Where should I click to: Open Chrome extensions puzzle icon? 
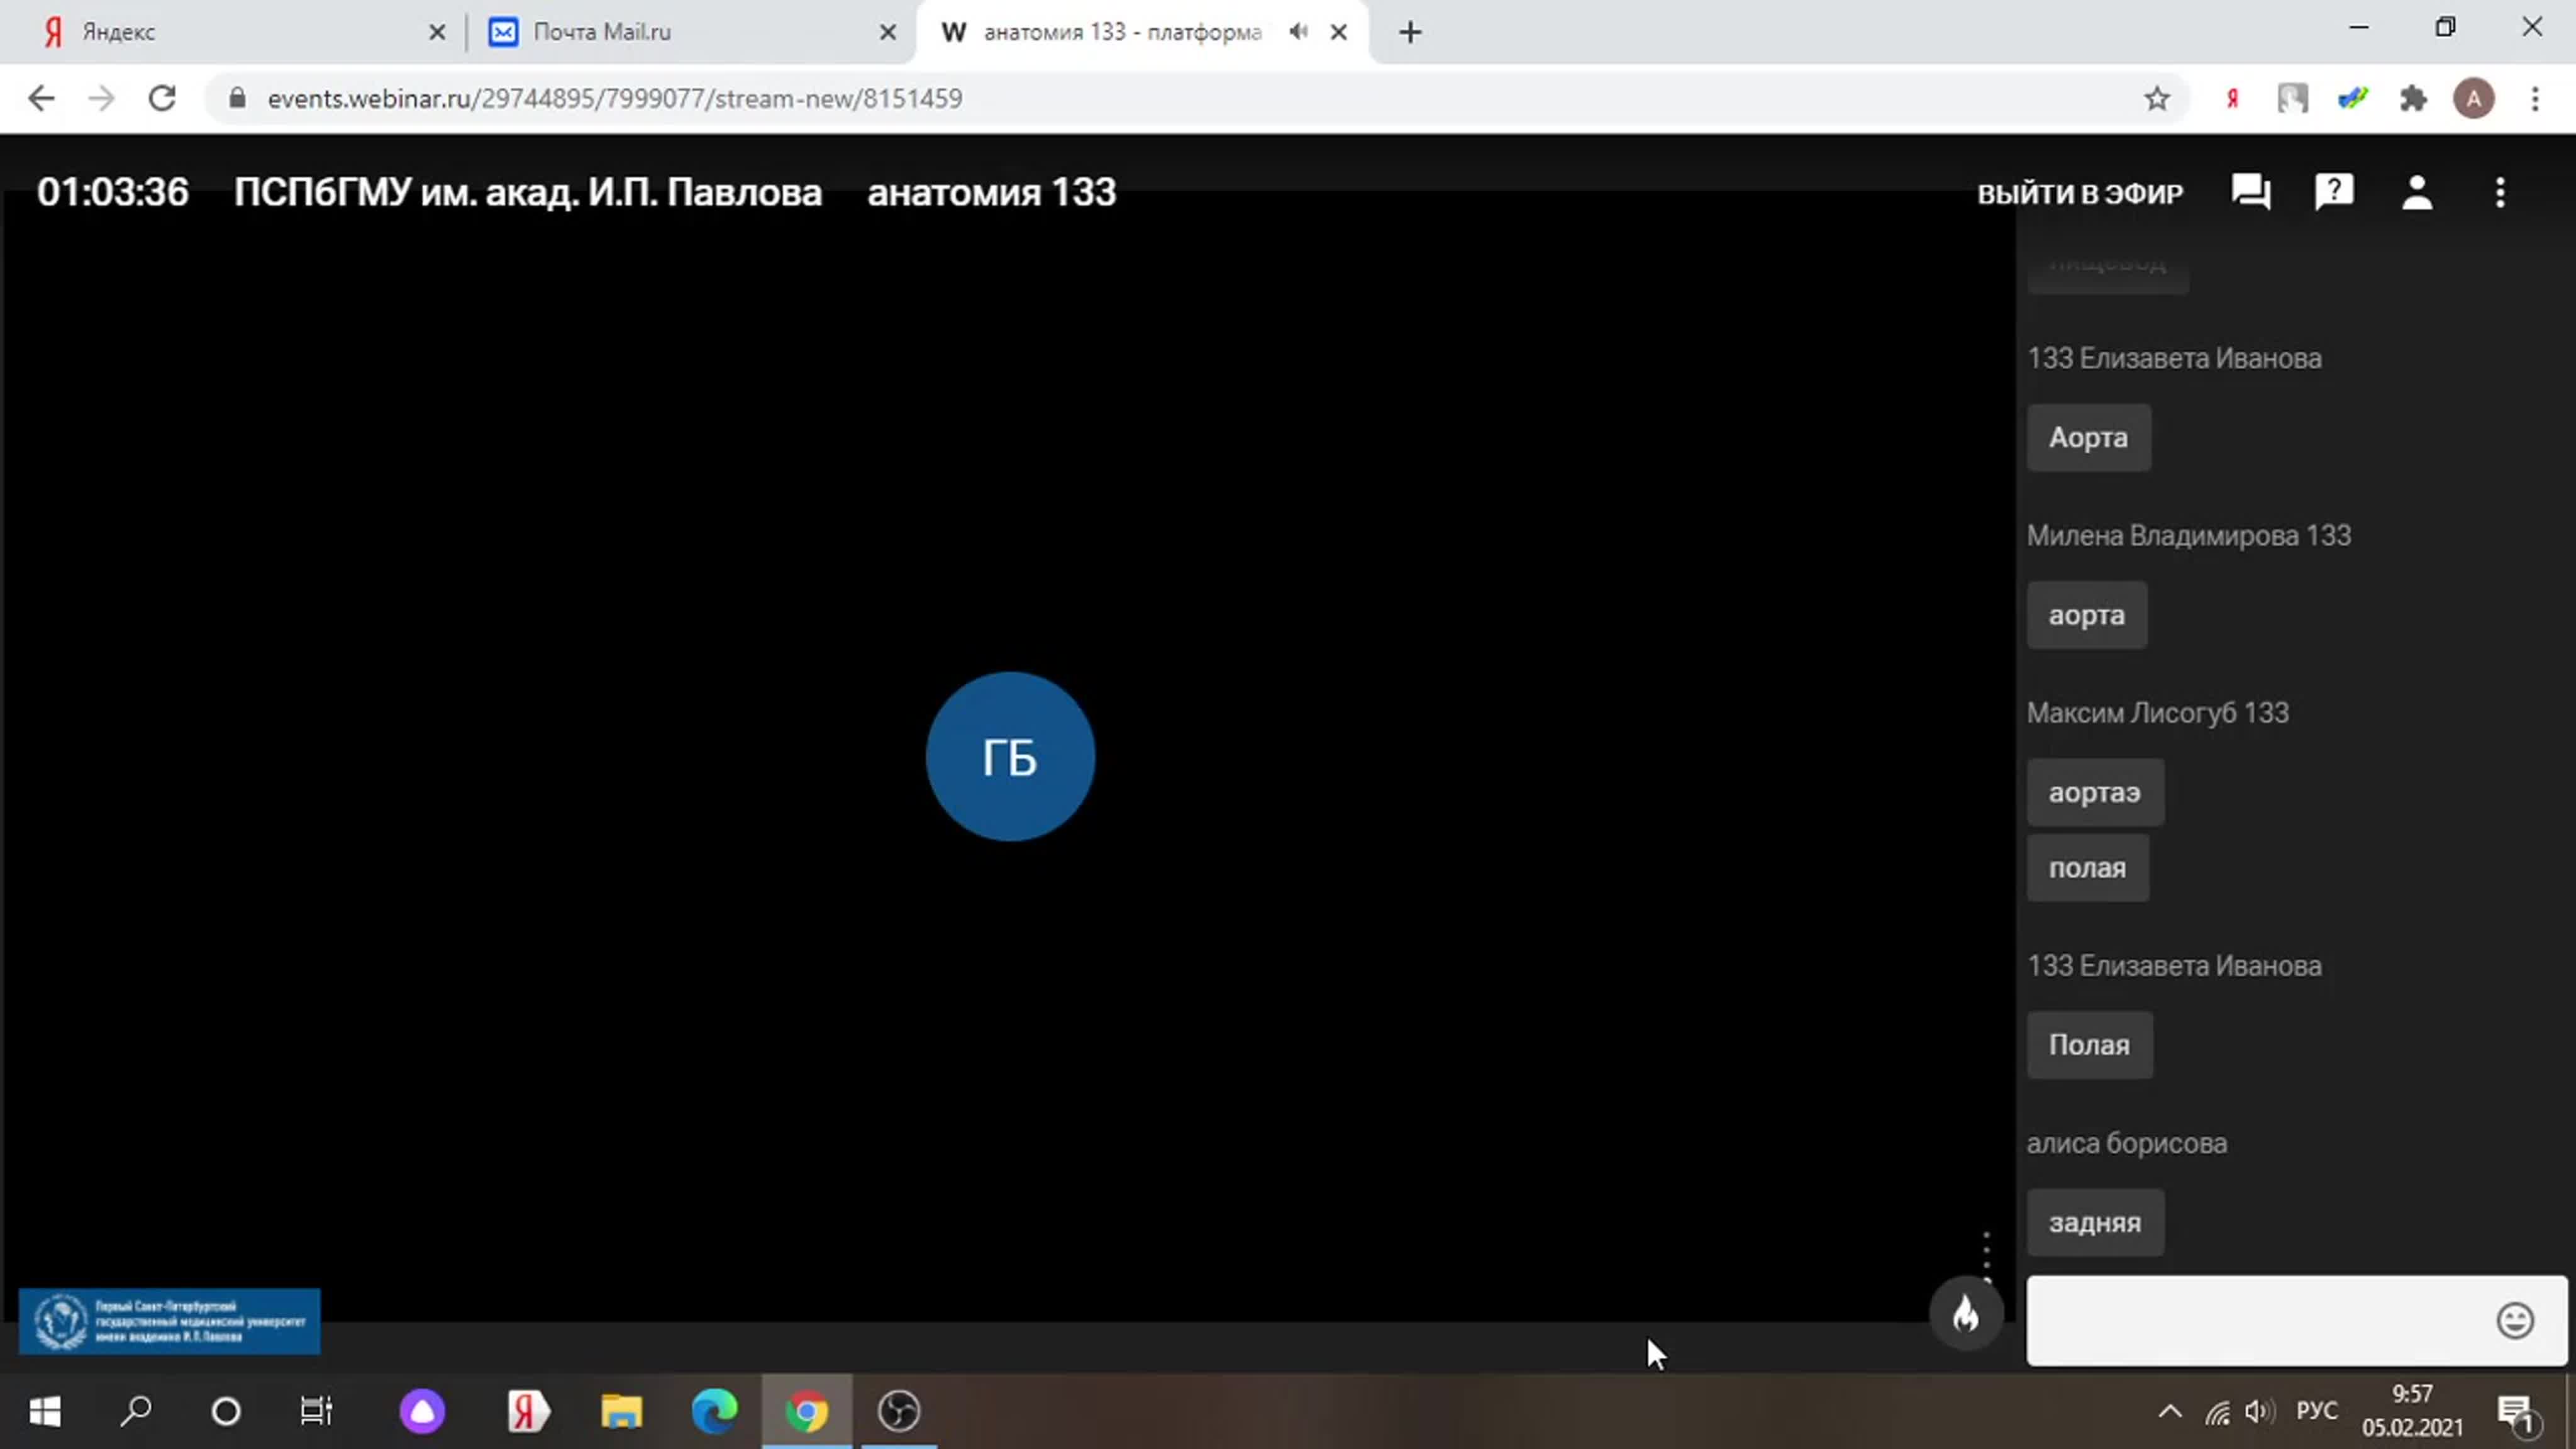pyautogui.click(x=2413, y=98)
